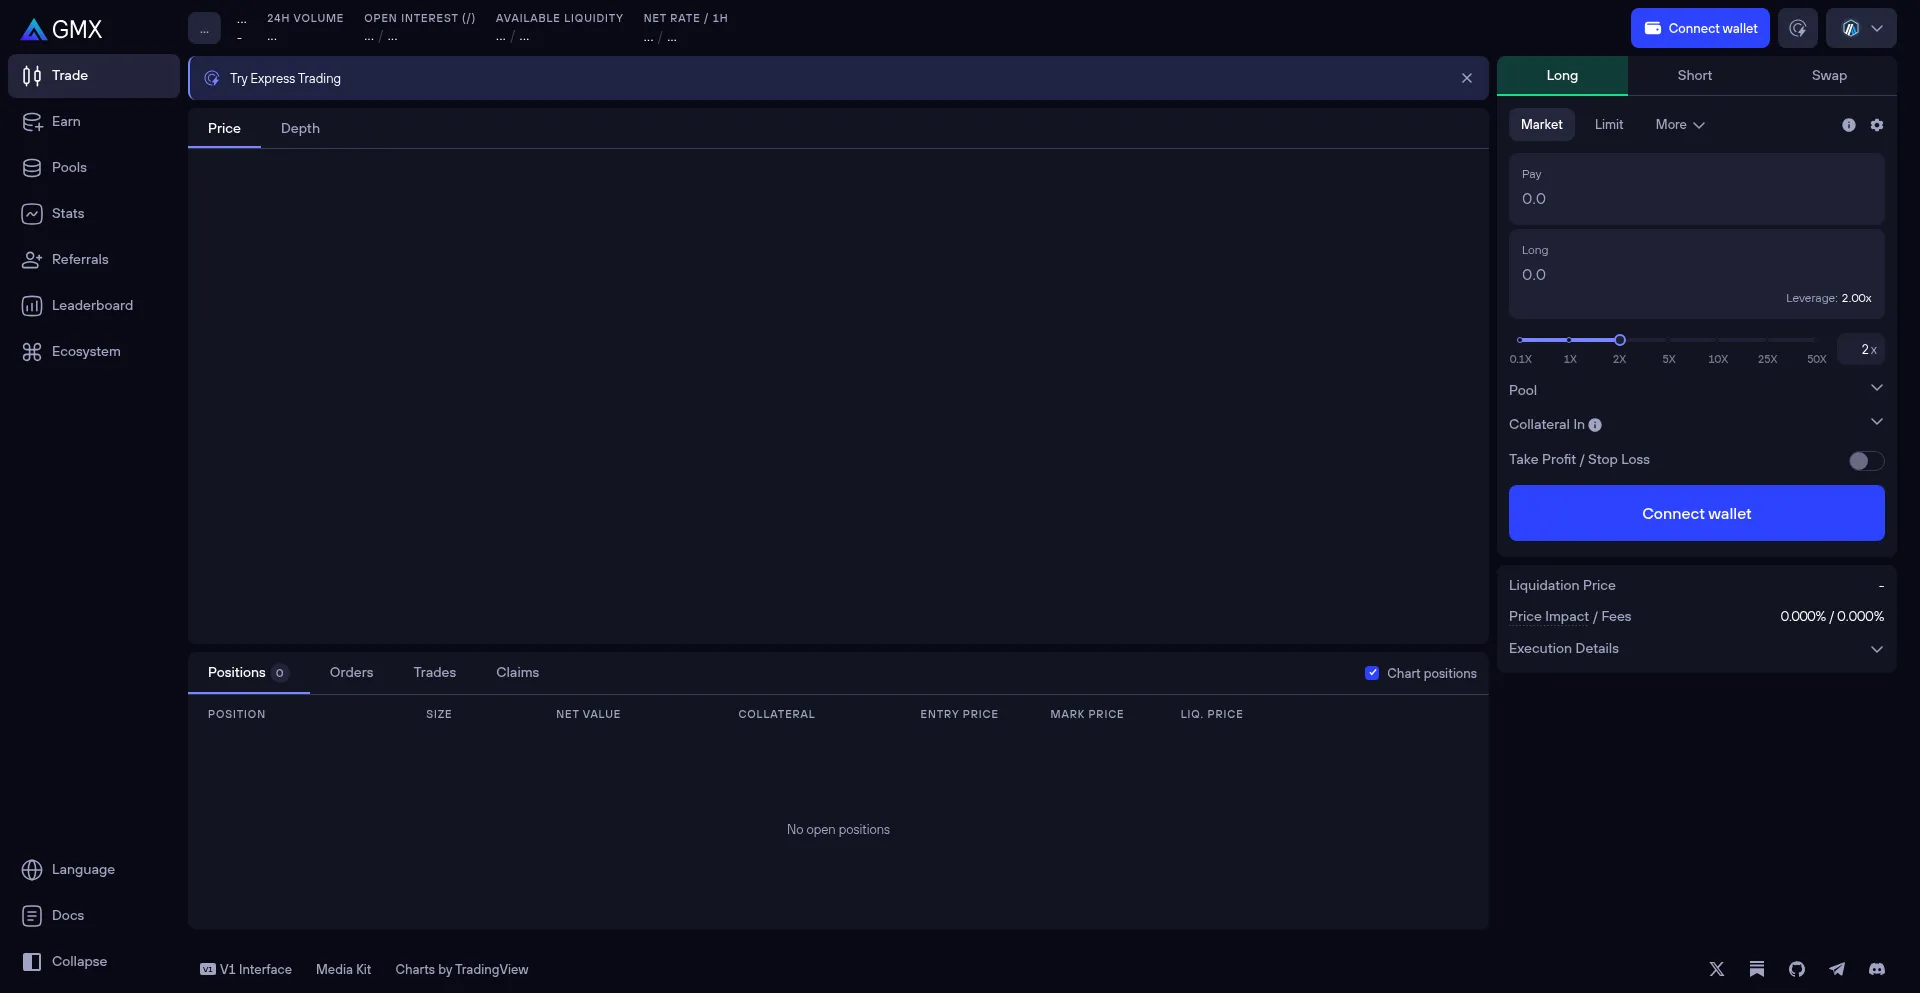Screen dimensions: 1920x993
Task: Set leverage slider to 10X mark
Action: point(1717,340)
